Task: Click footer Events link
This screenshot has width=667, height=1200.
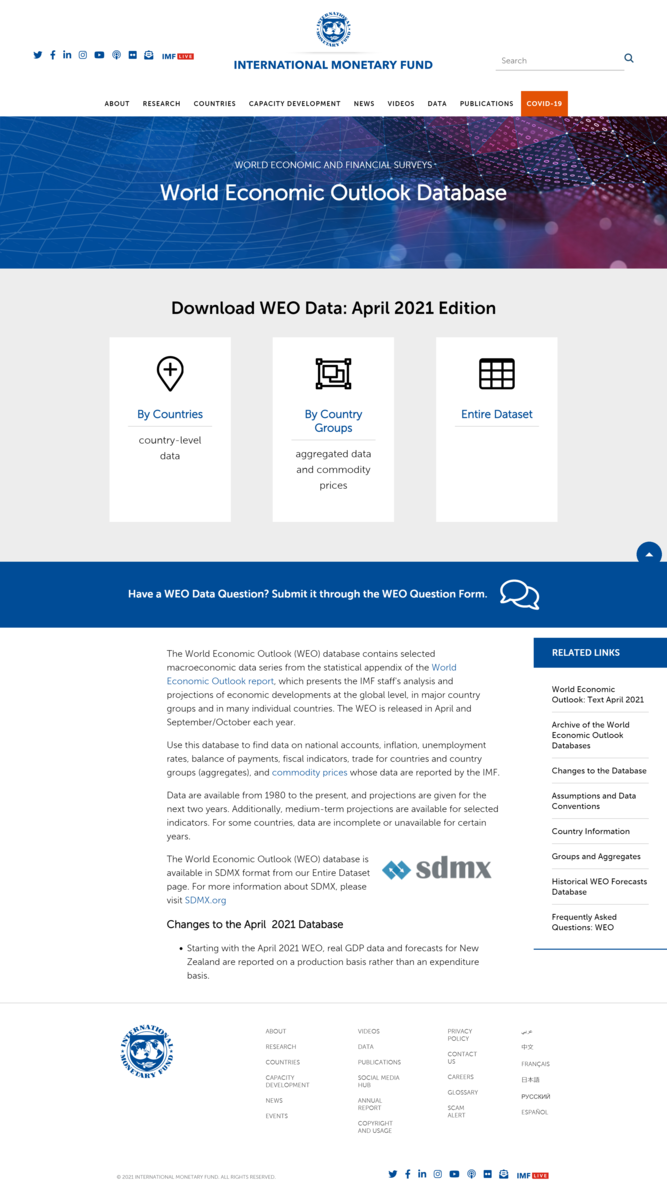Action: coord(277,1116)
